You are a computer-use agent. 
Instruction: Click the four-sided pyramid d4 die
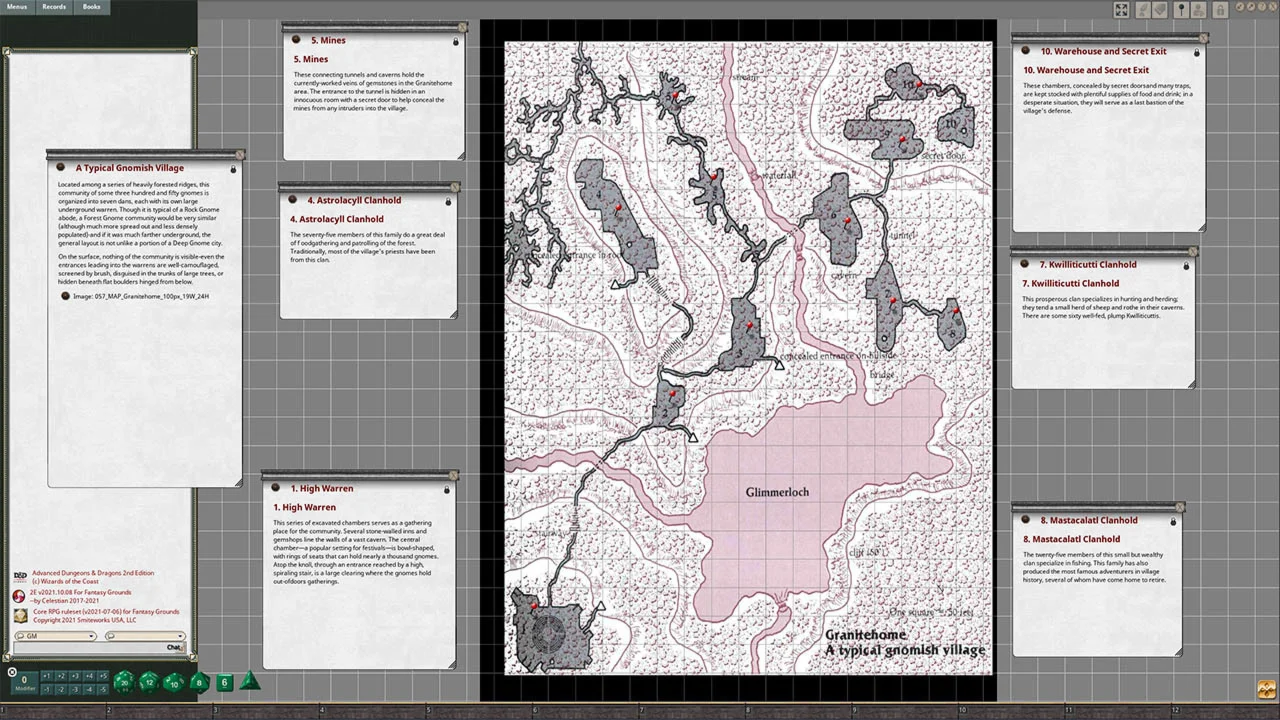coord(250,682)
